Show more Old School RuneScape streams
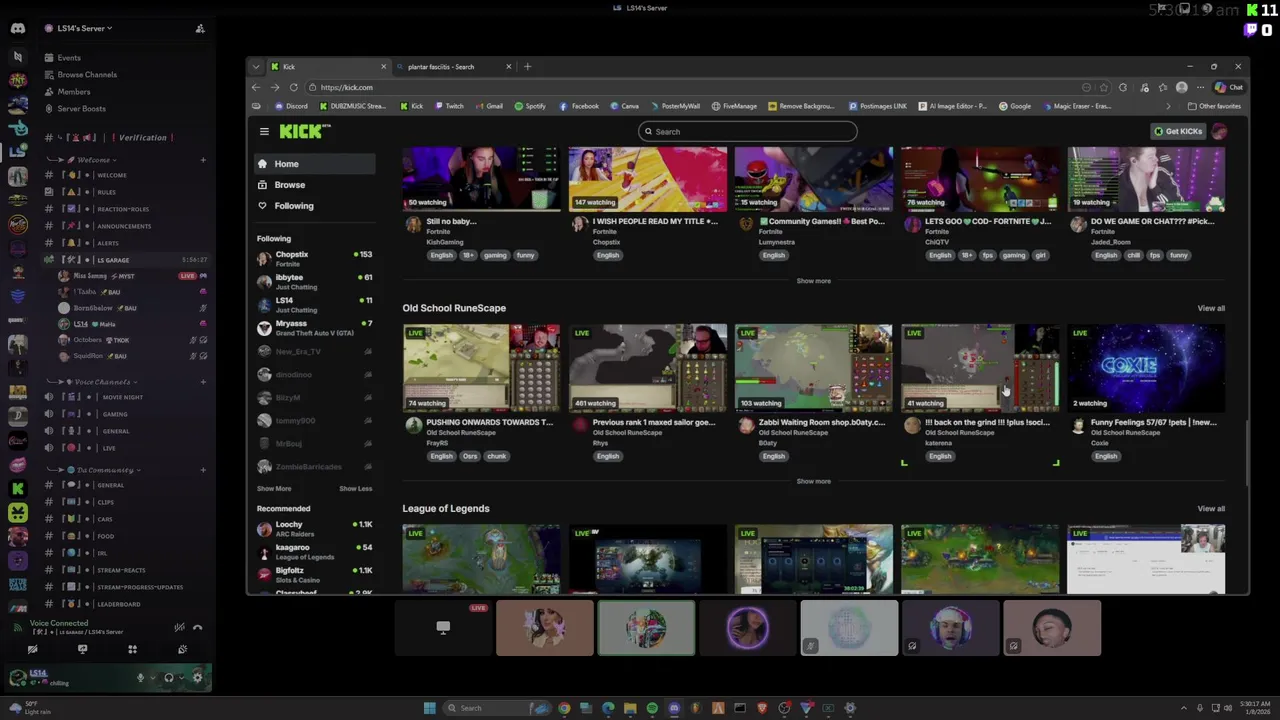This screenshot has width=1280, height=720. point(813,481)
